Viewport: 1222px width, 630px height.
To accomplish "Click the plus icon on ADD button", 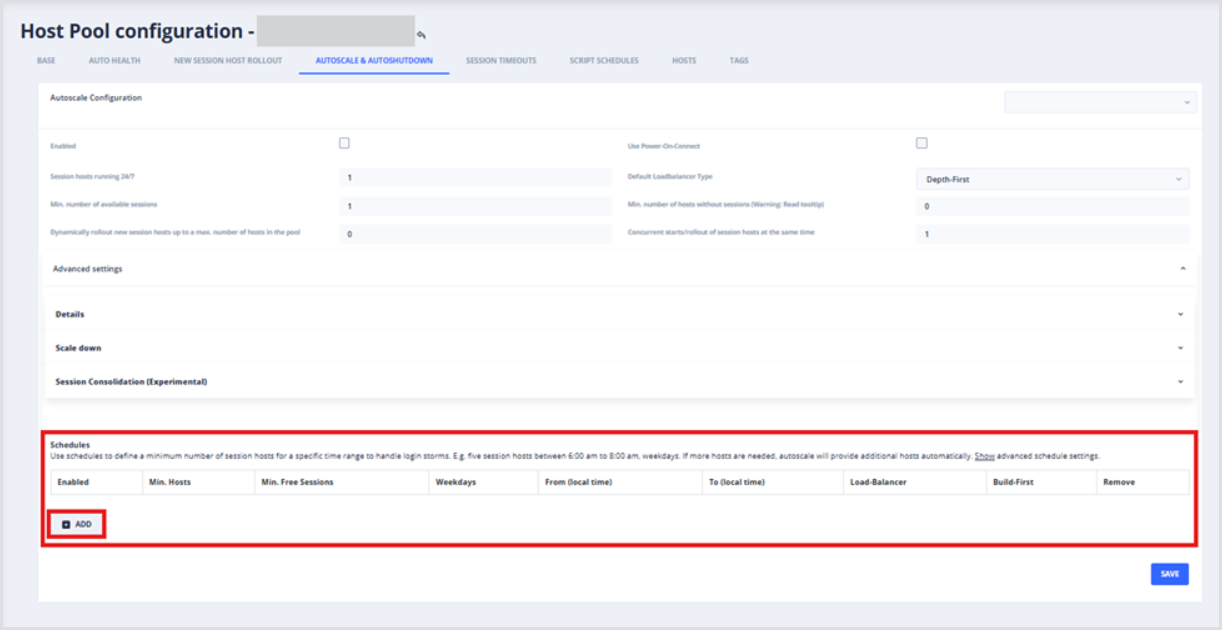I will [x=66, y=524].
